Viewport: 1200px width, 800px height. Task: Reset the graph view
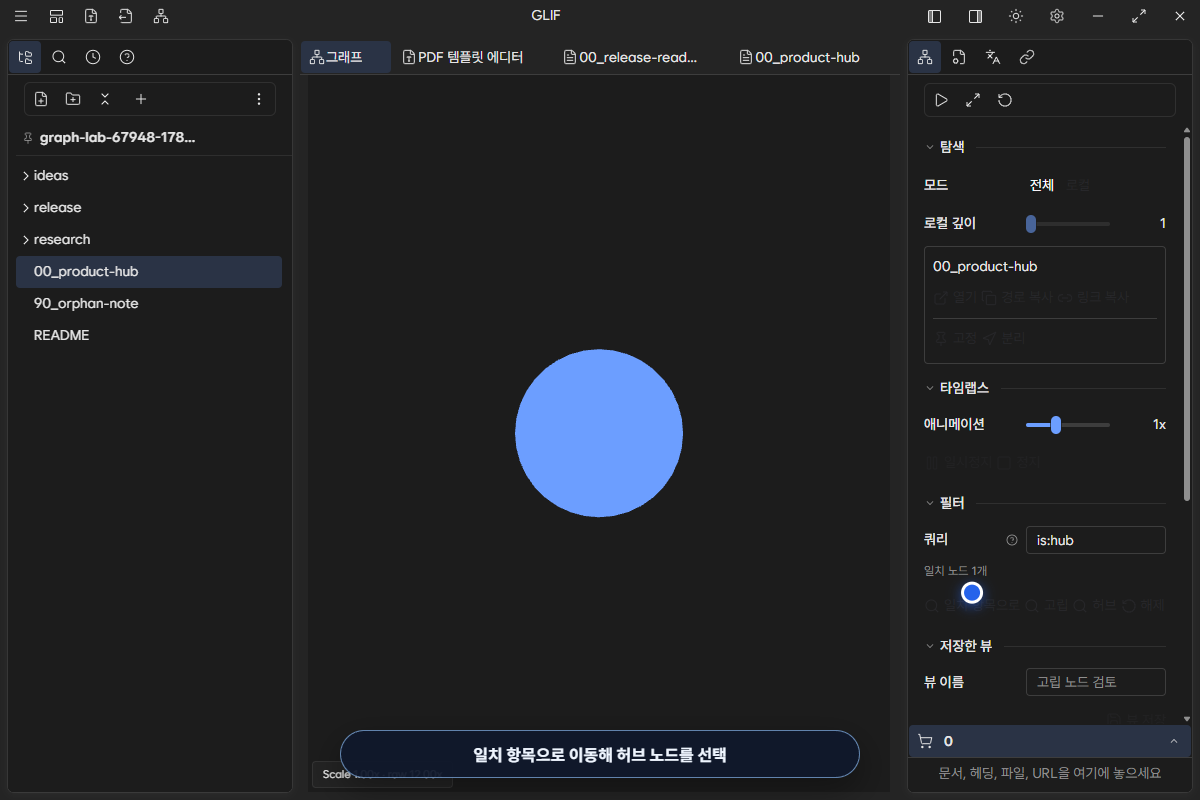(1005, 100)
